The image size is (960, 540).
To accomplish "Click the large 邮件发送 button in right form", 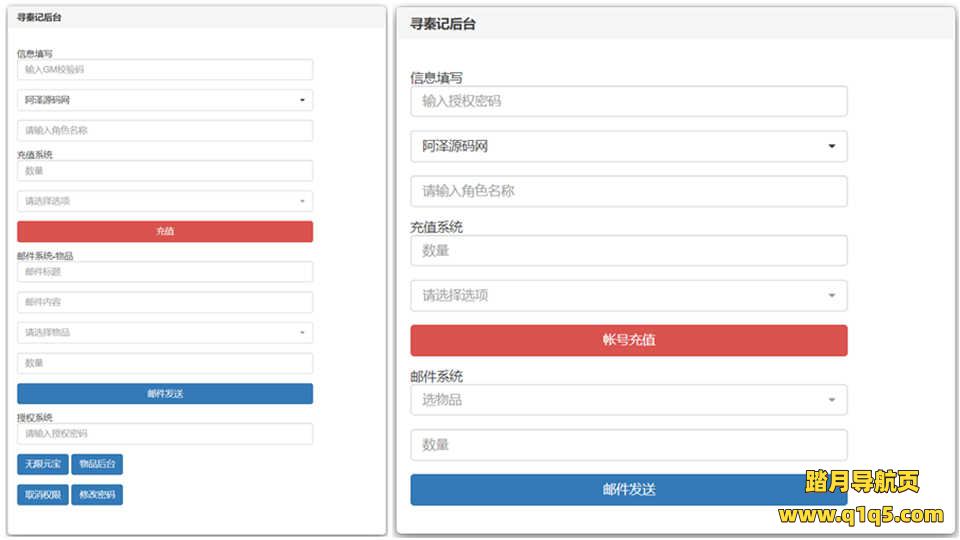I will [628, 489].
